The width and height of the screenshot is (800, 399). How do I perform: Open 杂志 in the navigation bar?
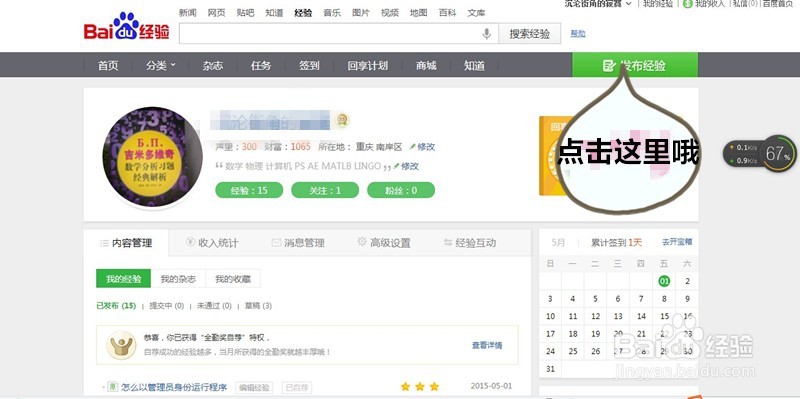[212, 65]
